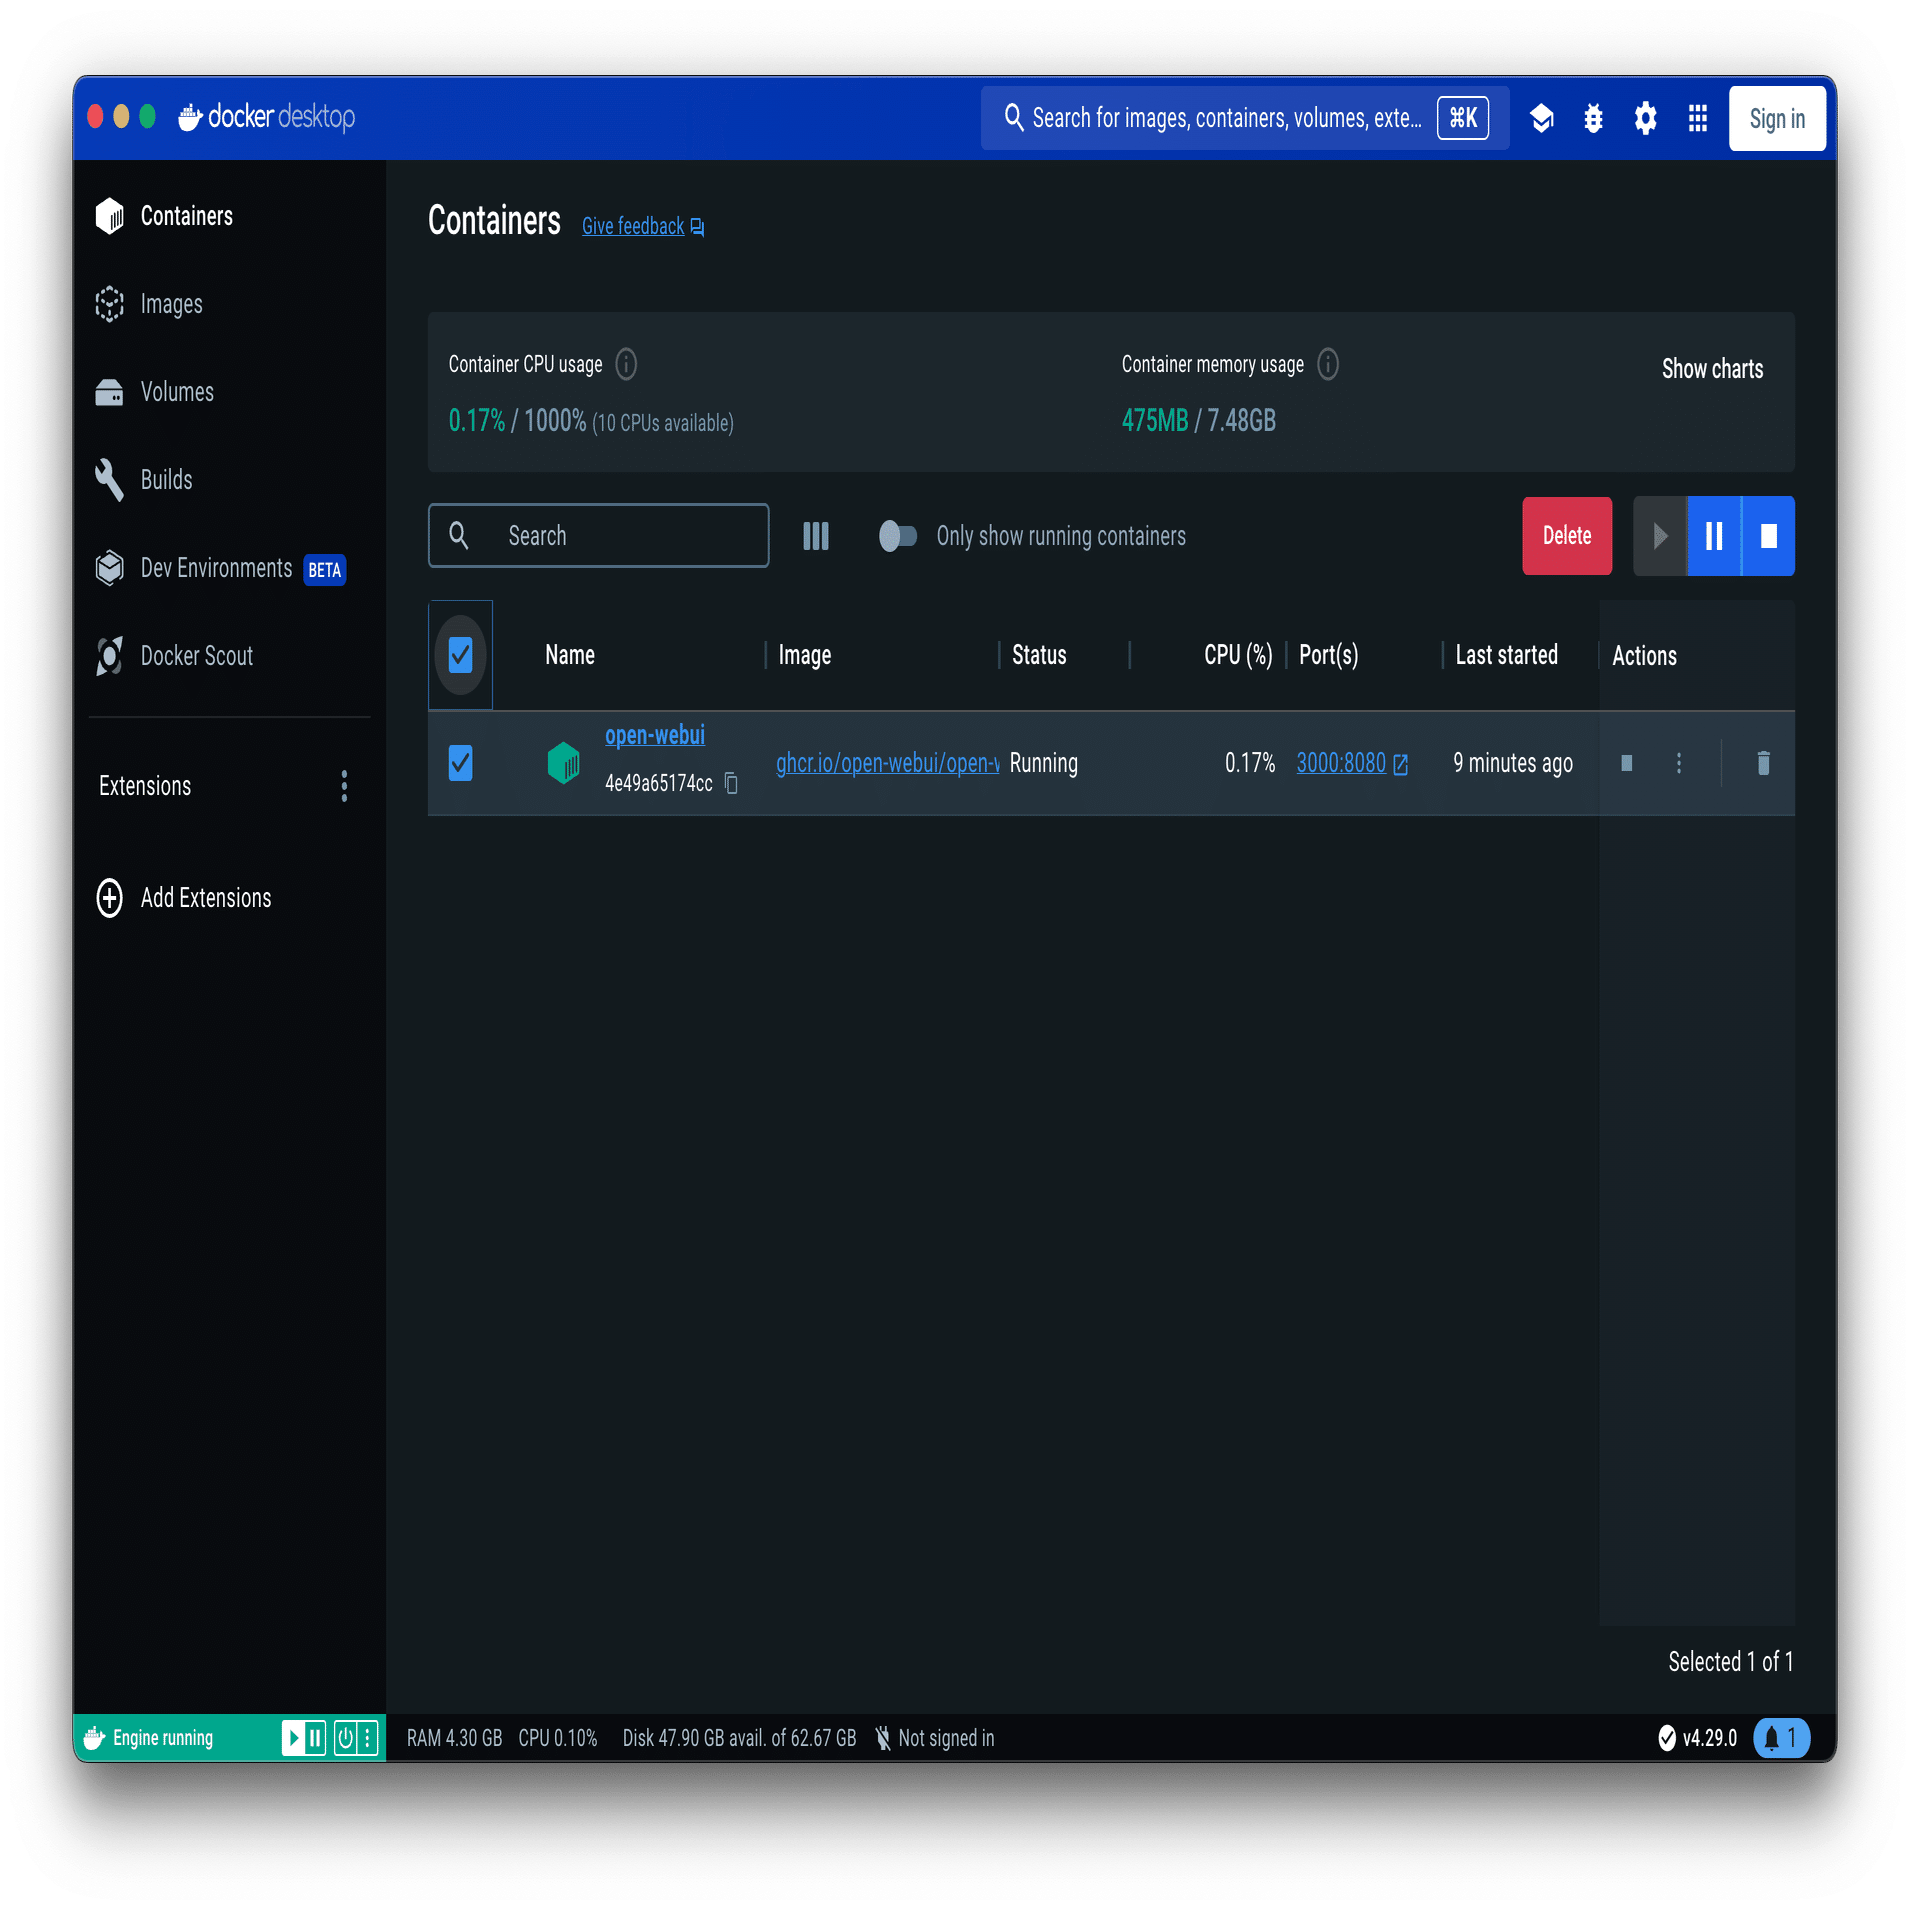Open the ghcr.io/open-webui image link

[888, 763]
